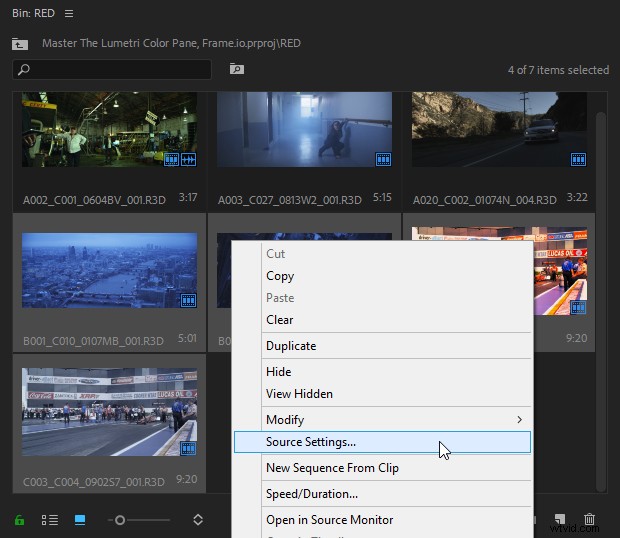Choose Hide from the context menu
This screenshot has width=620, height=538.
tap(382, 372)
